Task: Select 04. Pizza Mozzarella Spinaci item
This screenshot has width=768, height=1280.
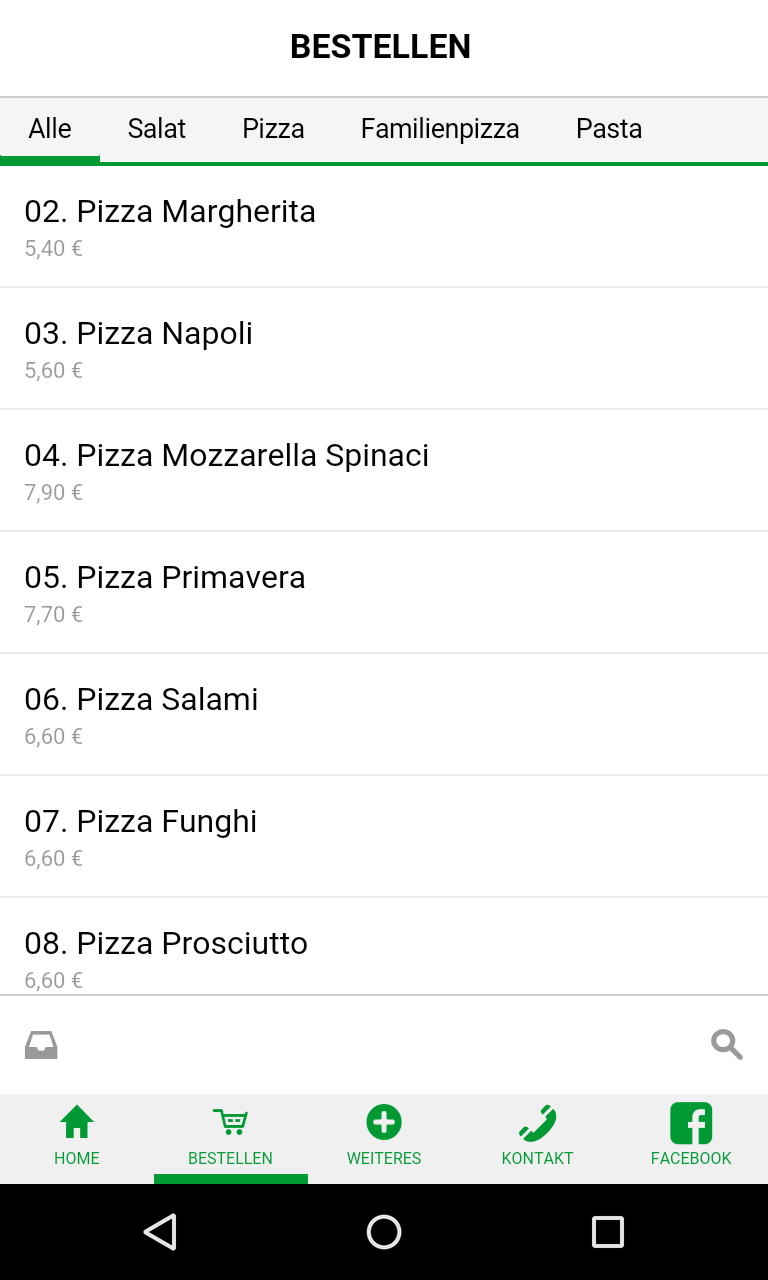Action: pyautogui.click(x=384, y=471)
